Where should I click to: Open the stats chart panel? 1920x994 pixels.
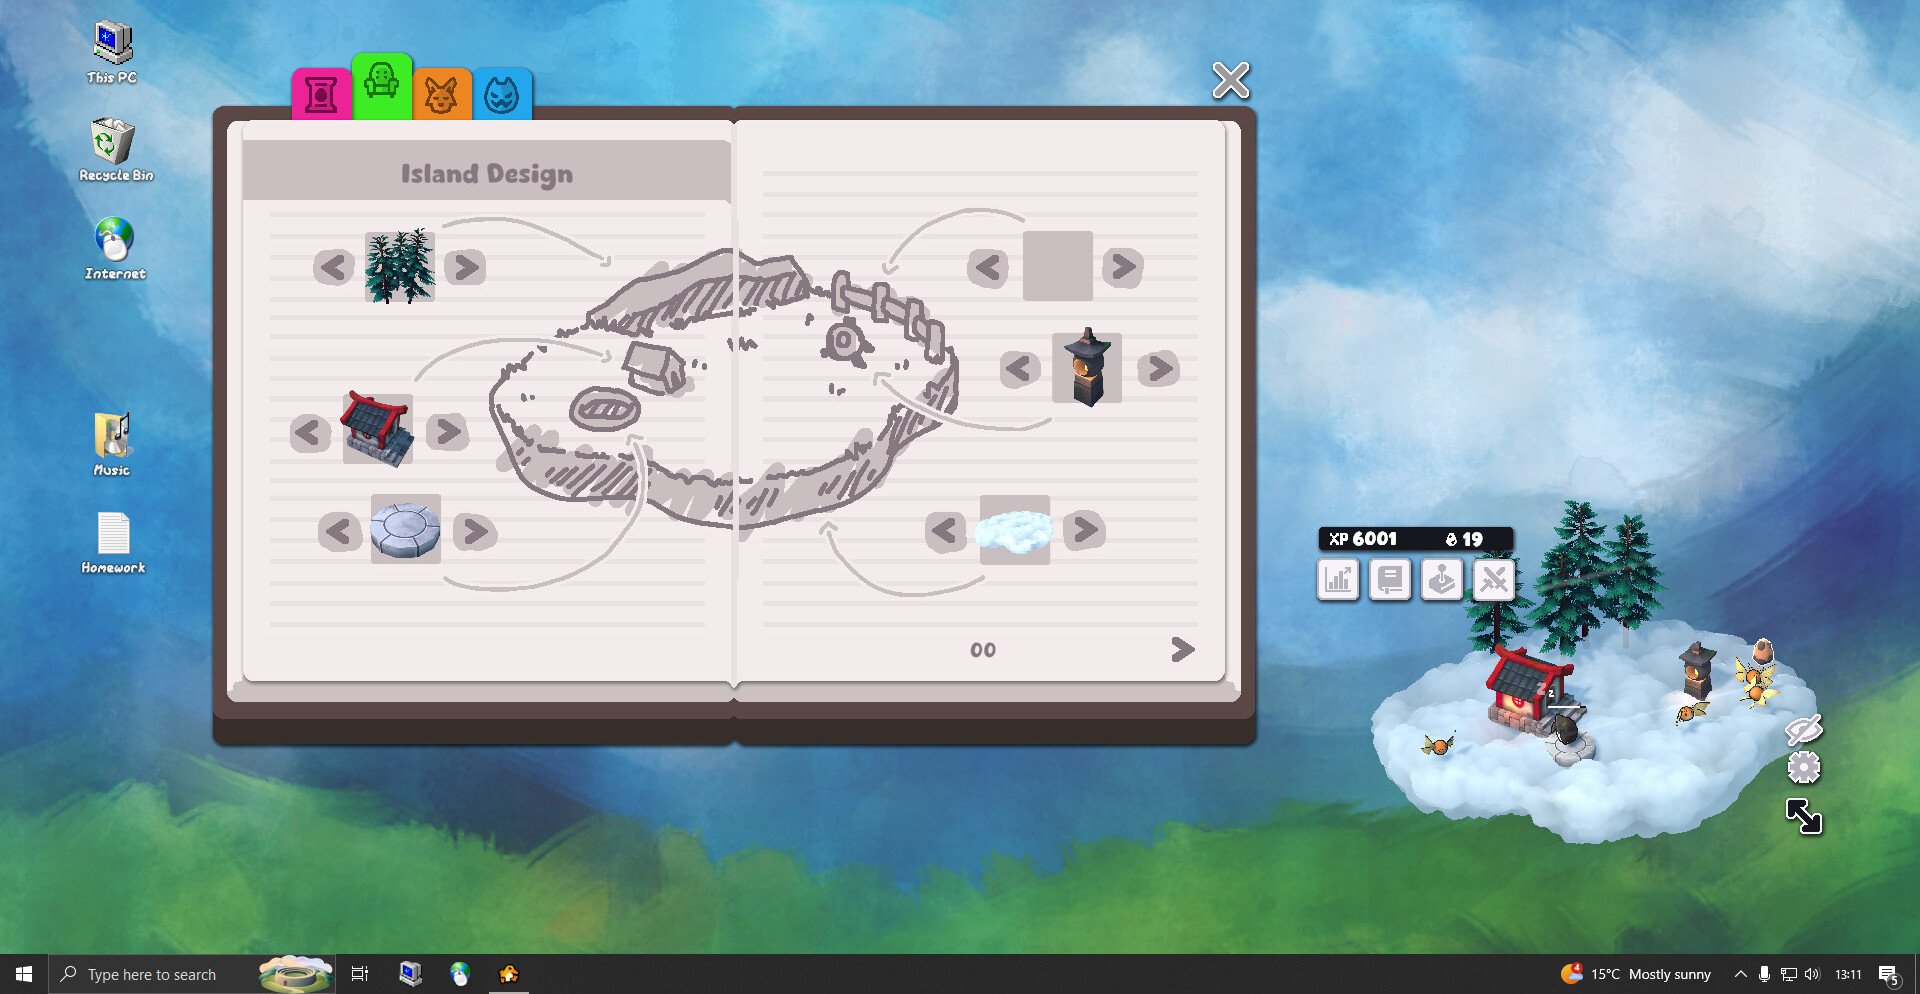pyautogui.click(x=1338, y=580)
